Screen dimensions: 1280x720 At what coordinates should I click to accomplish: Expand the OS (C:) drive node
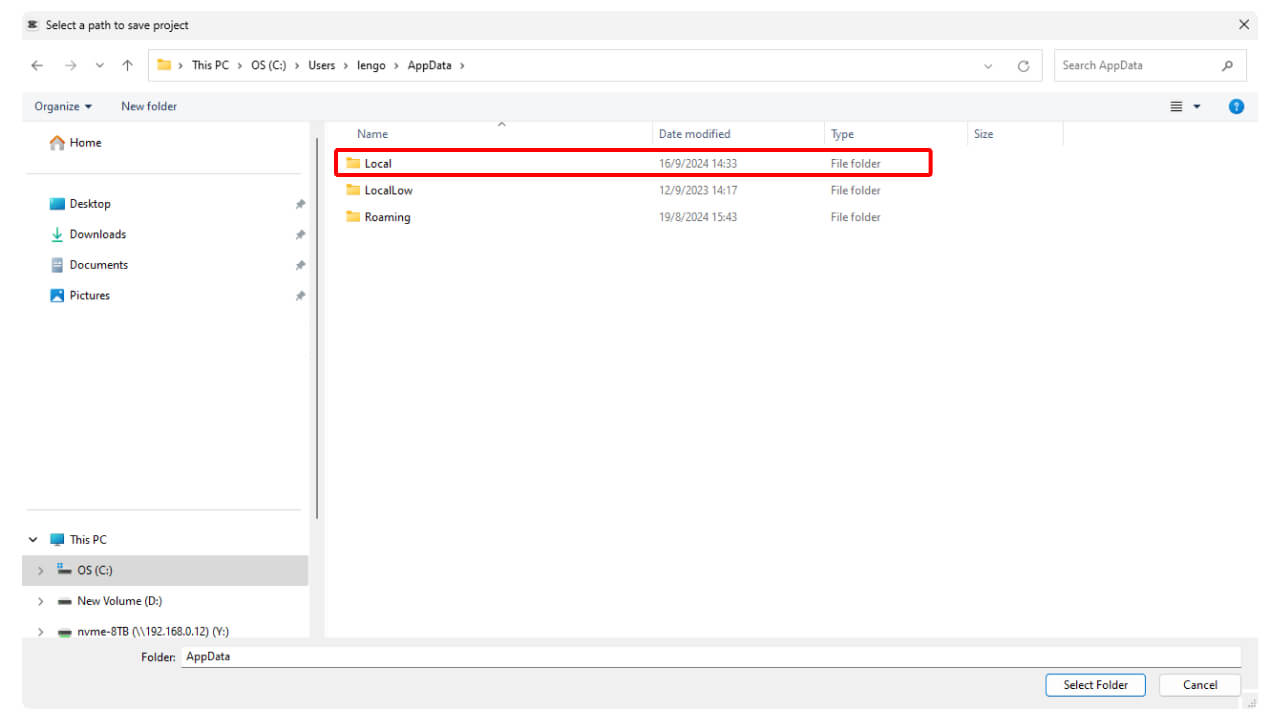point(40,571)
